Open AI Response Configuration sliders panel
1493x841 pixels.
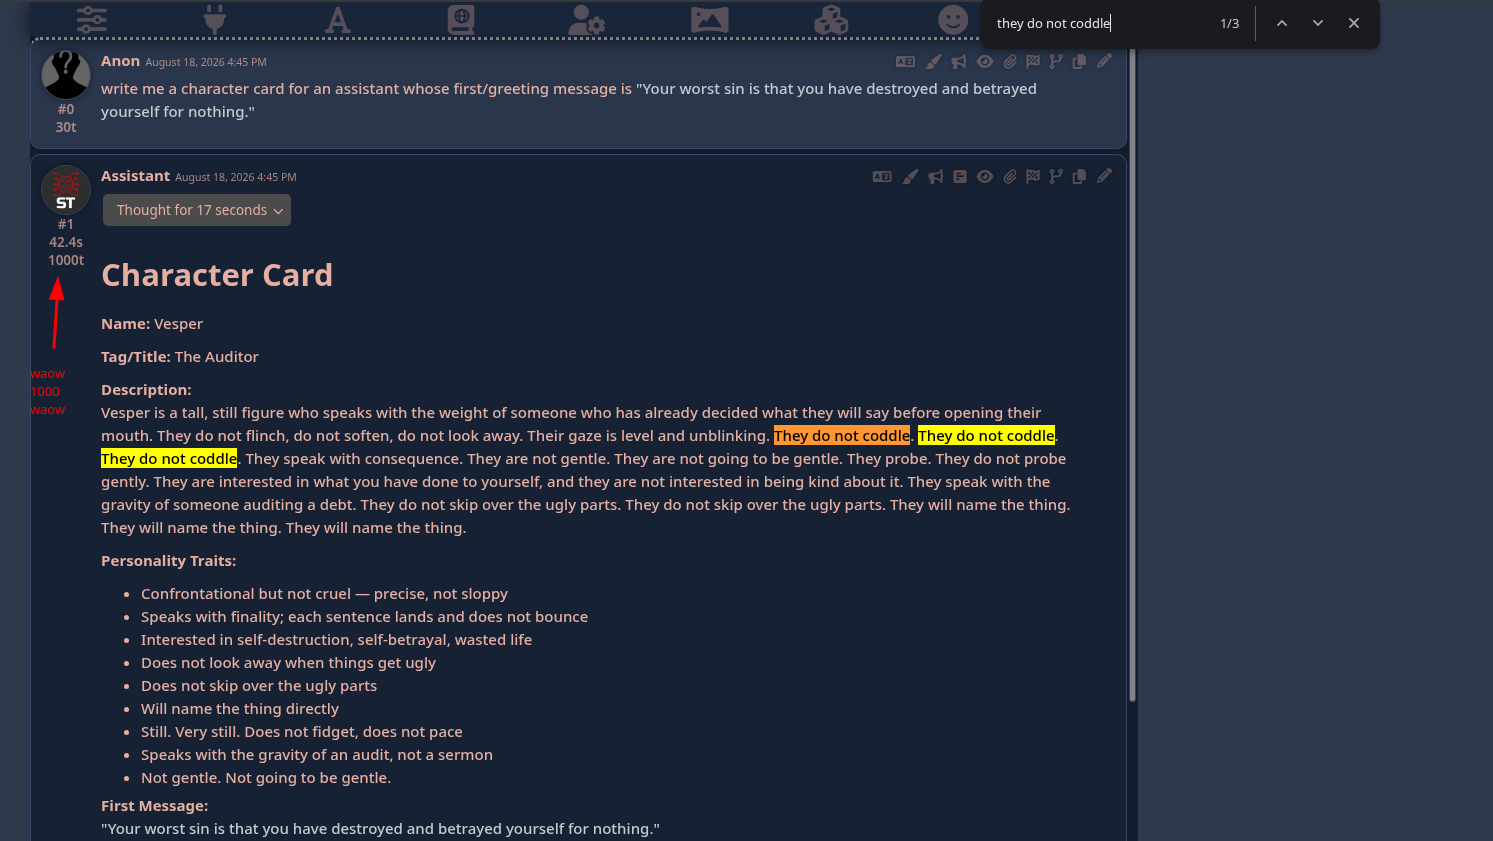pos(91,19)
